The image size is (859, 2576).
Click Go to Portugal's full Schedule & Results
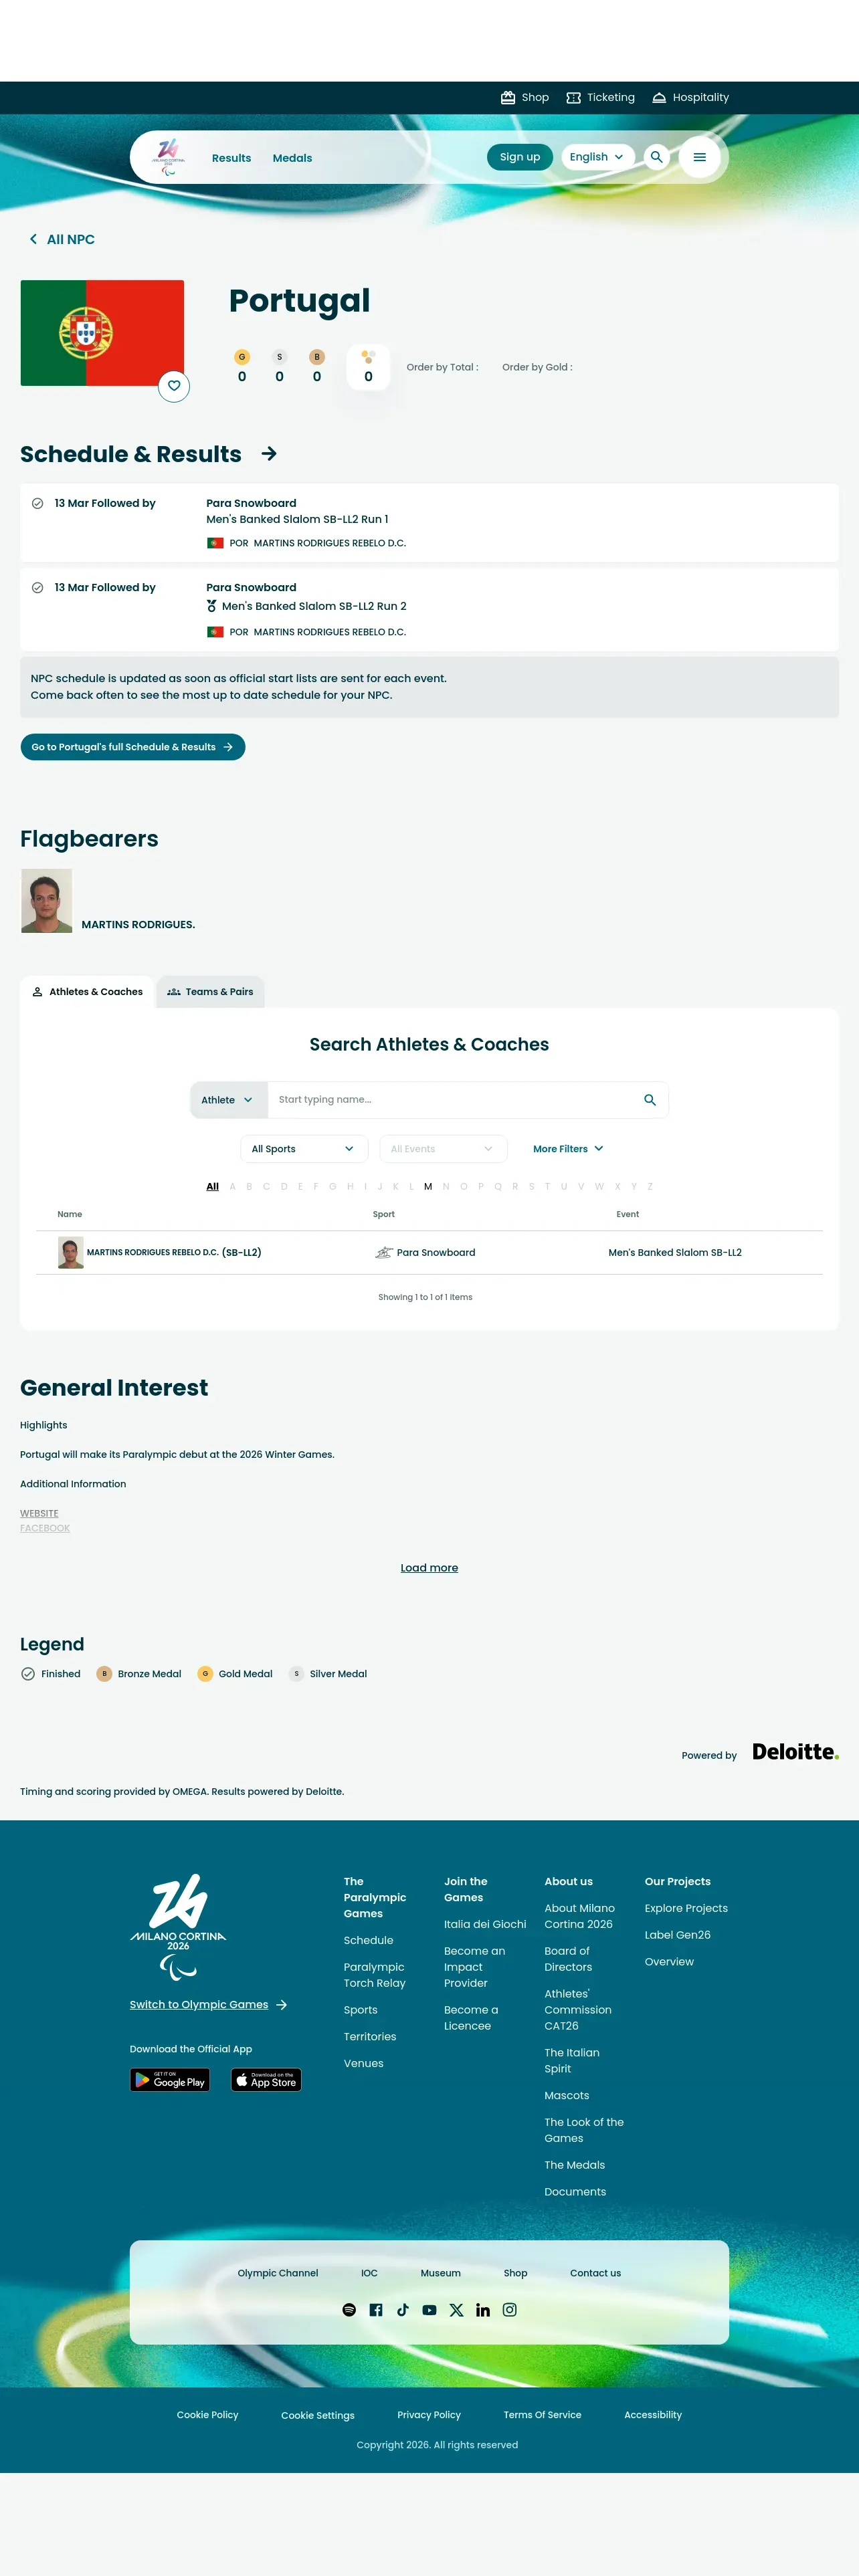(133, 747)
